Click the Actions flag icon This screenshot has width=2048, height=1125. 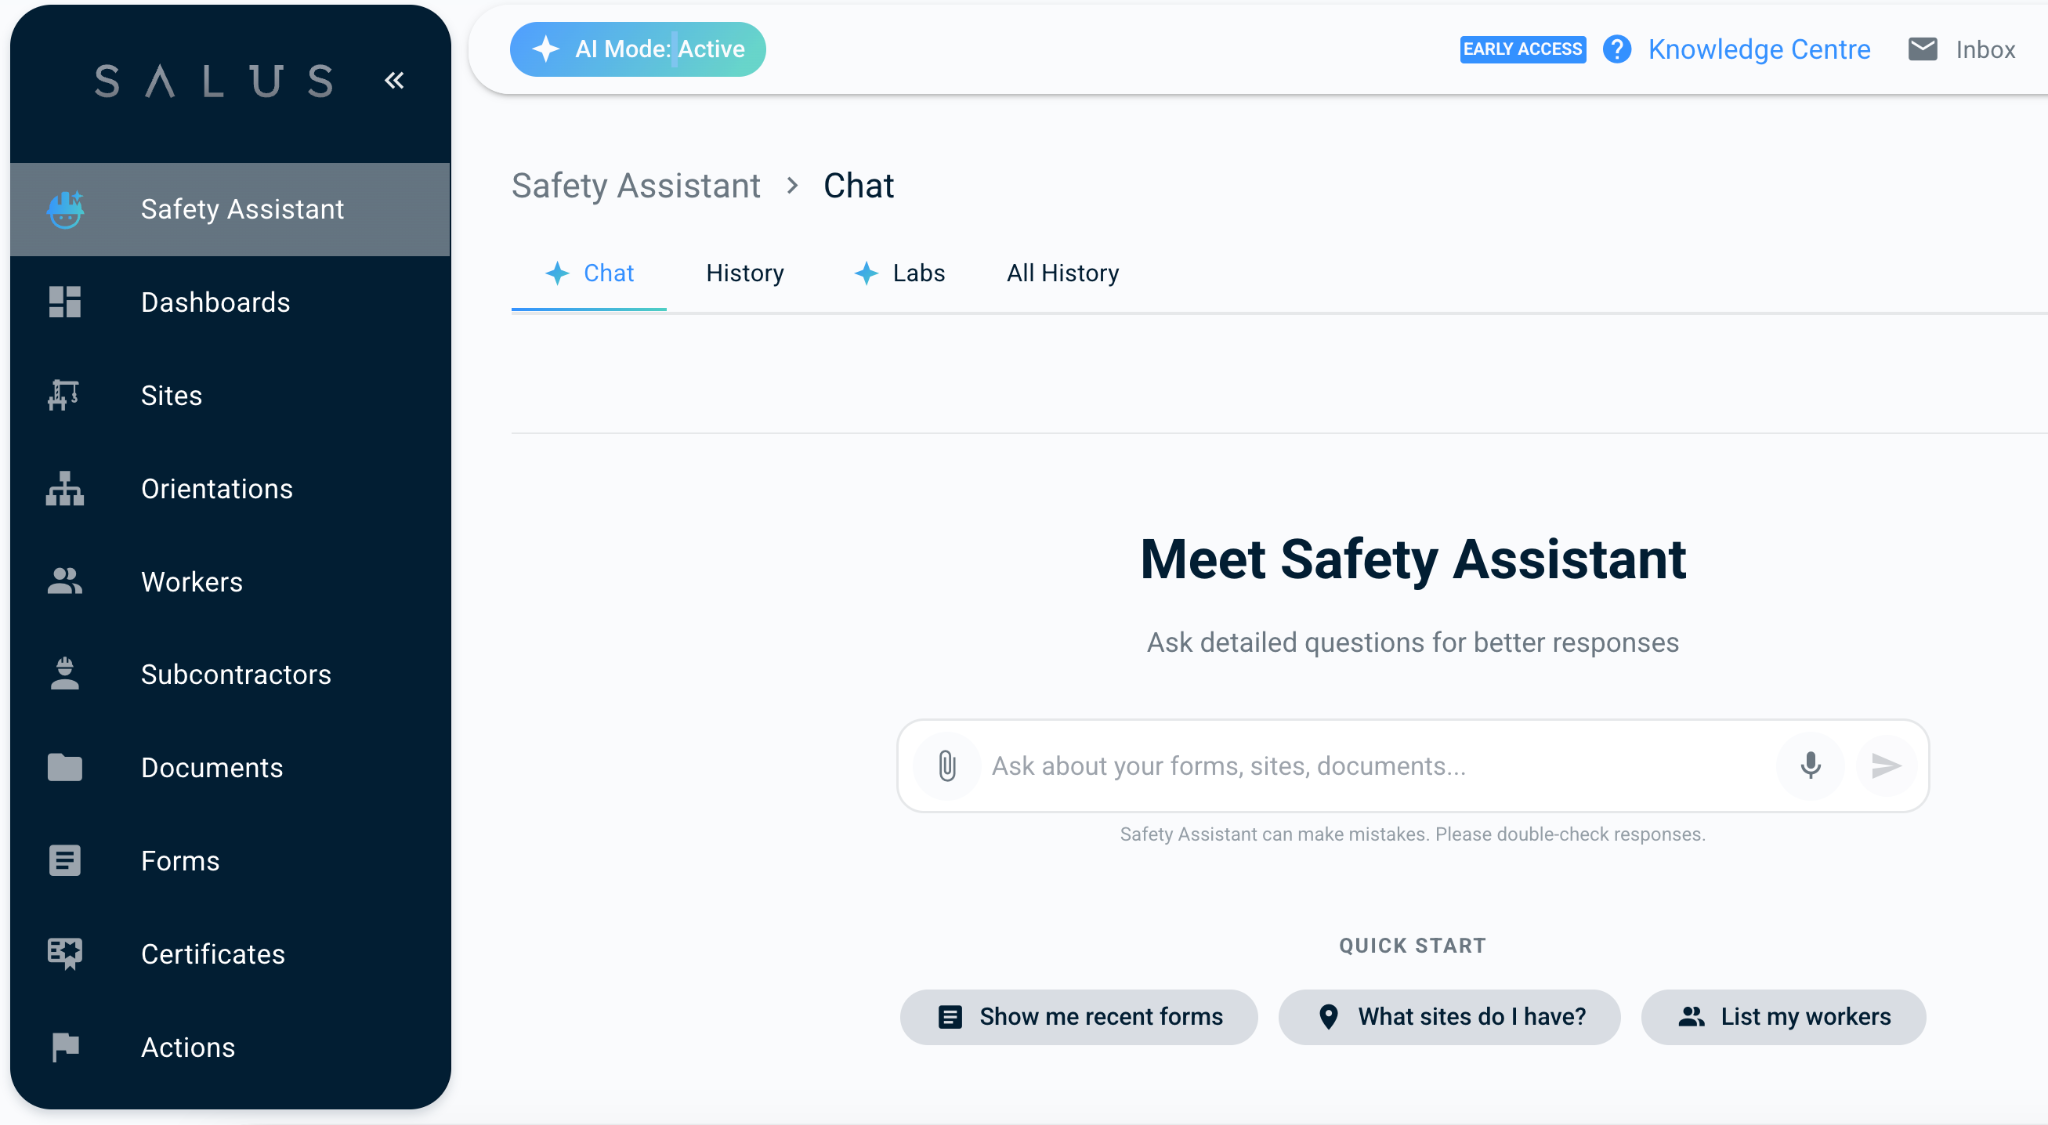[x=65, y=1047]
